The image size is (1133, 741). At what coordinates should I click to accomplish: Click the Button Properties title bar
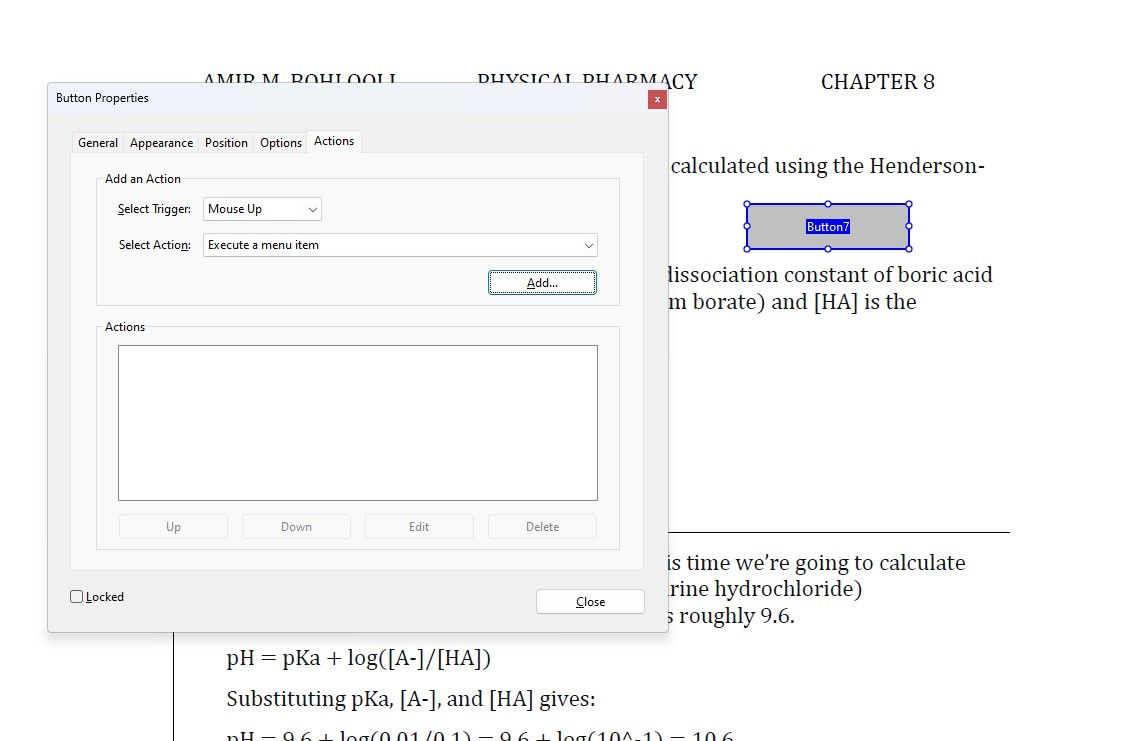pyautogui.click(x=300, y=99)
